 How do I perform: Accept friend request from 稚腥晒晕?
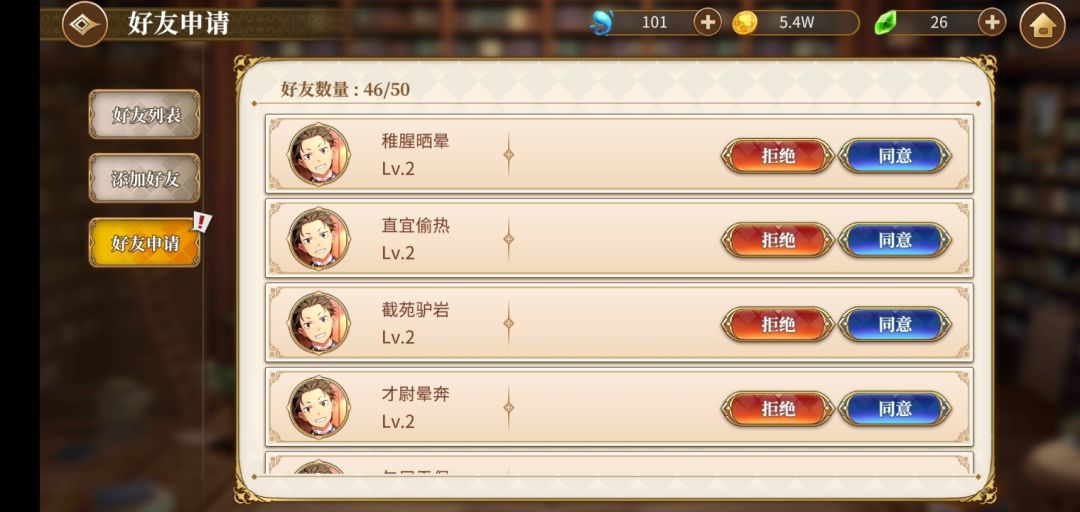(x=895, y=156)
